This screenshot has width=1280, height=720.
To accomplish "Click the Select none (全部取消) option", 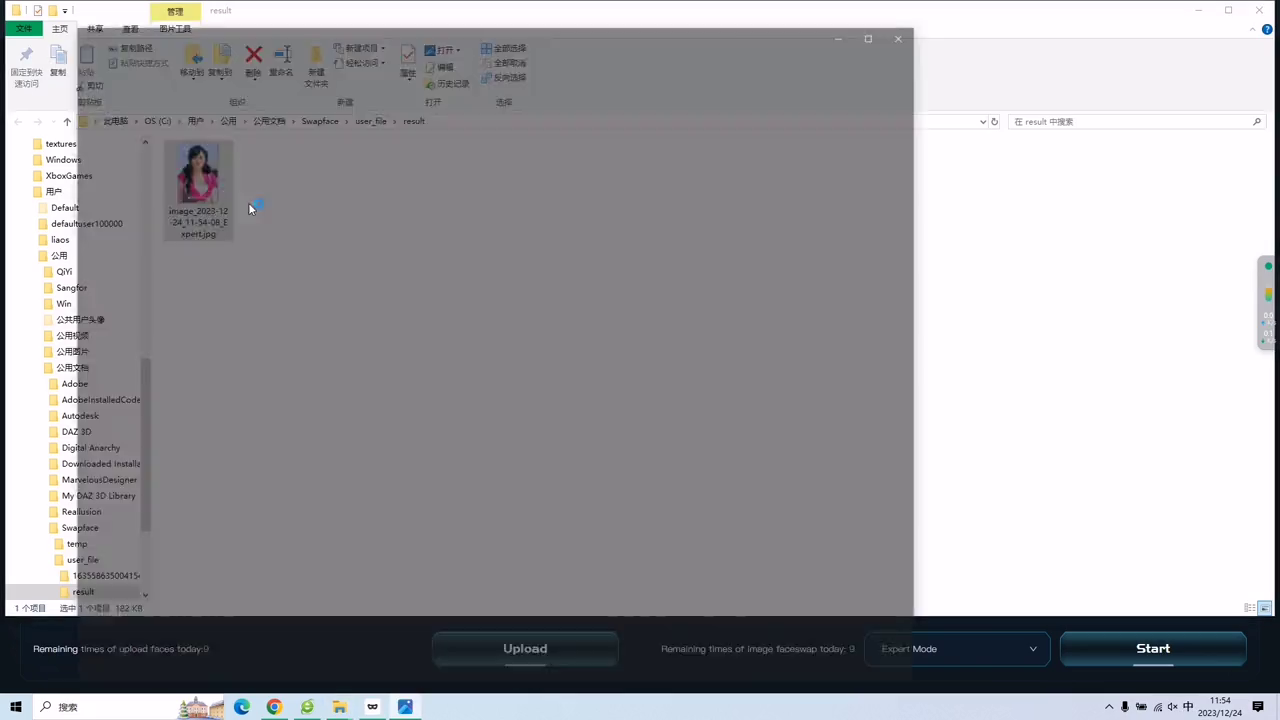I will [x=503, y=63].
